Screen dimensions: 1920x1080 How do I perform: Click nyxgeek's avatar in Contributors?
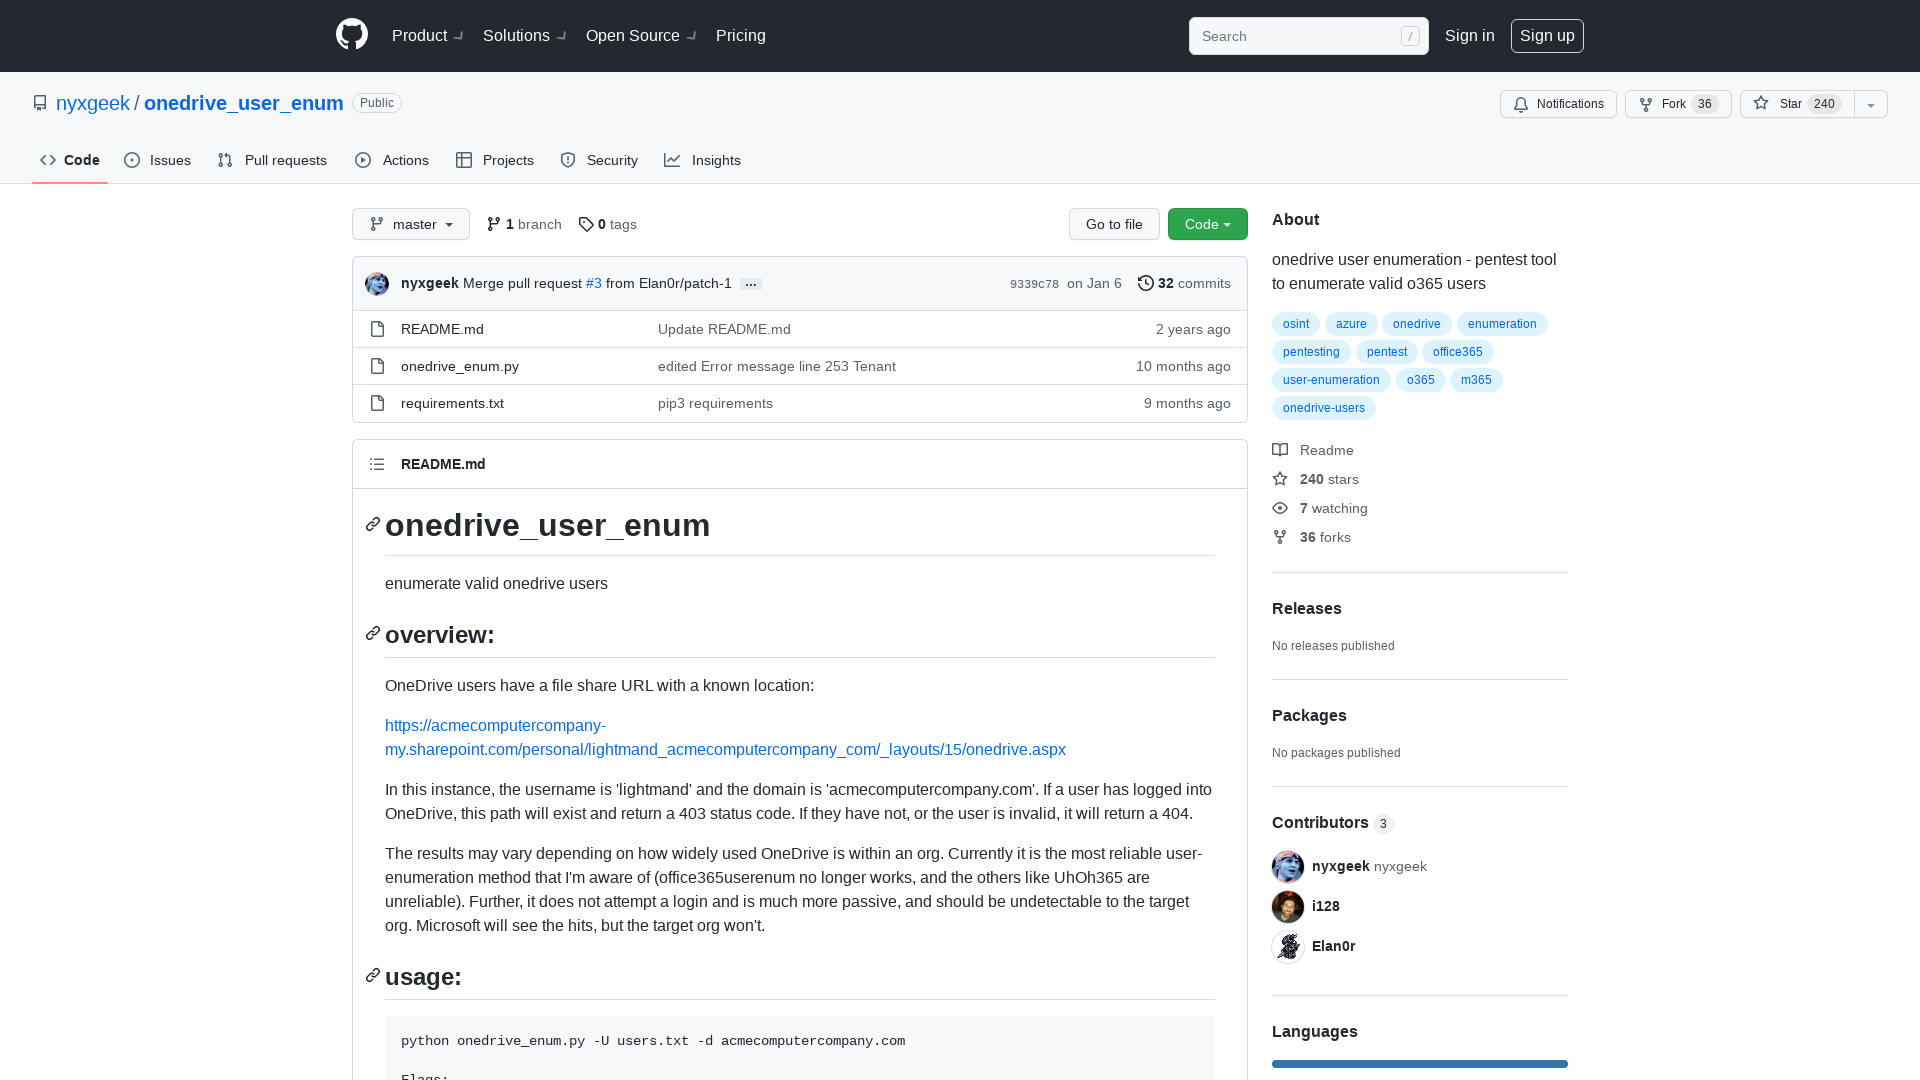(1288, 866)
